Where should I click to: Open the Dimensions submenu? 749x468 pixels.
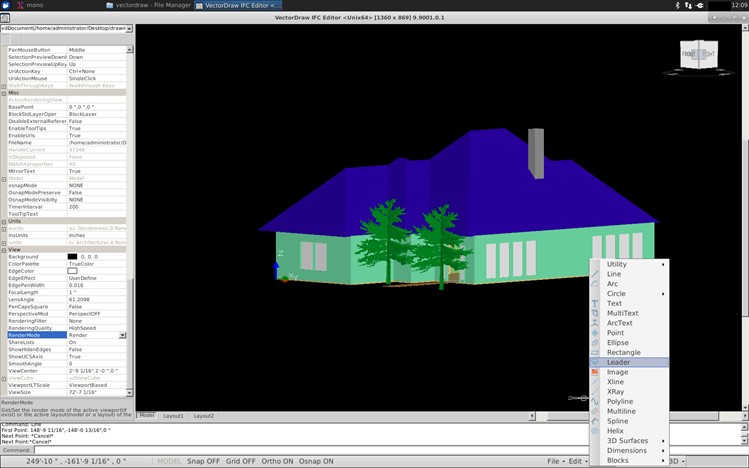629,450
